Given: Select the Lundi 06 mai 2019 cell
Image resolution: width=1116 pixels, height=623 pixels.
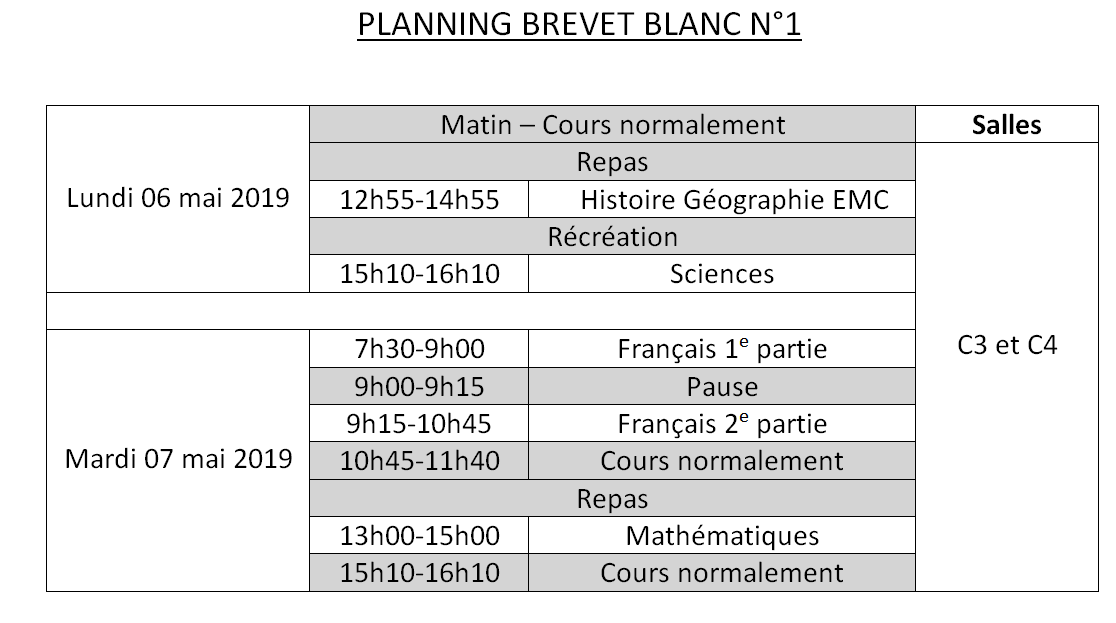Looking at the screenshot, I should pyautogui.click(x=178, y=198).
